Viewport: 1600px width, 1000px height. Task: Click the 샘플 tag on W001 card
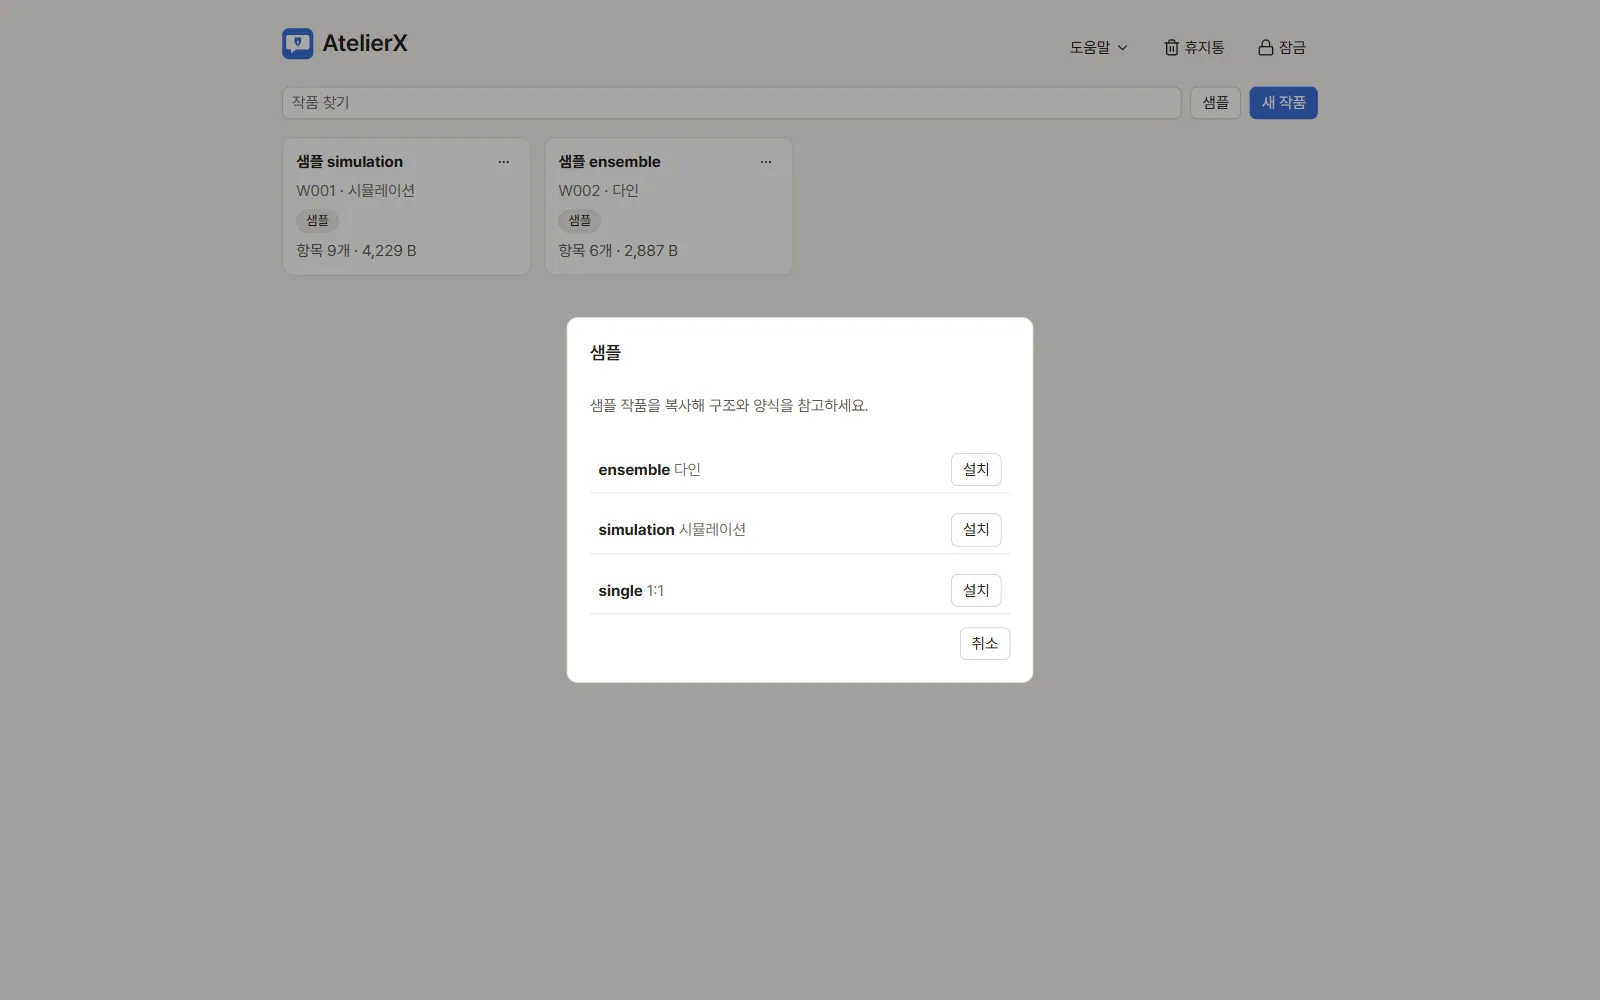pos(317,221)
